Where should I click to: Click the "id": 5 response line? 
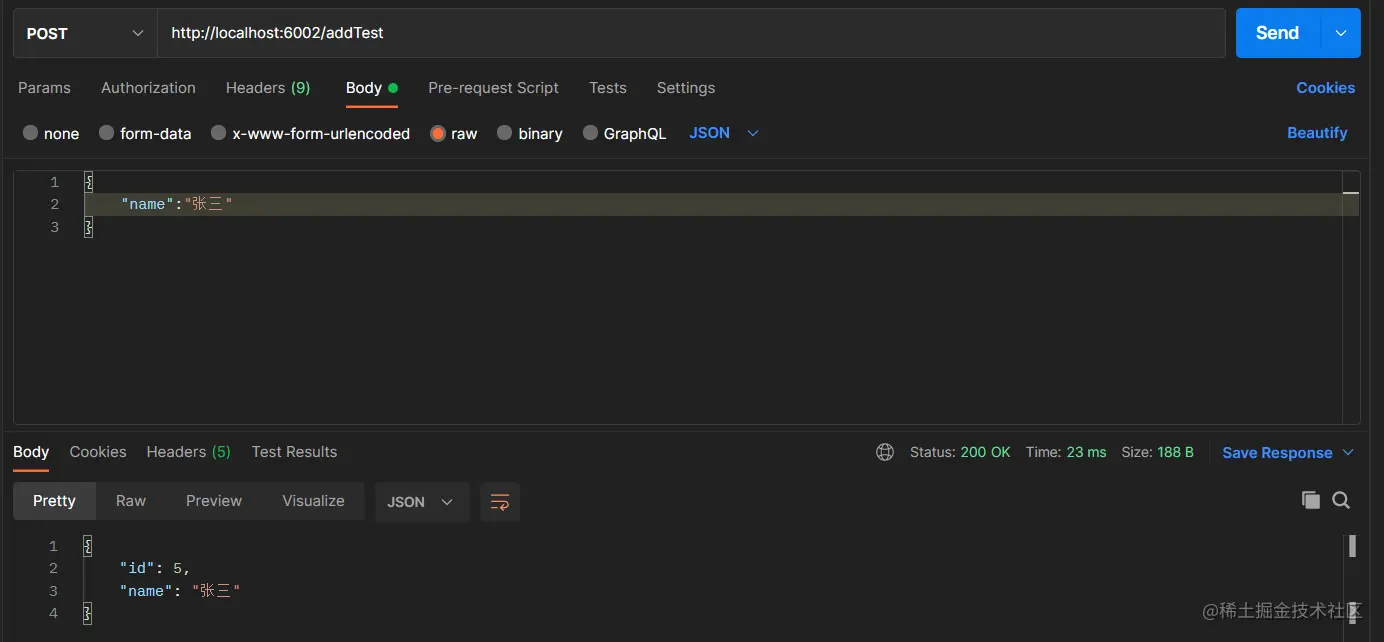[x=154, y=569]
